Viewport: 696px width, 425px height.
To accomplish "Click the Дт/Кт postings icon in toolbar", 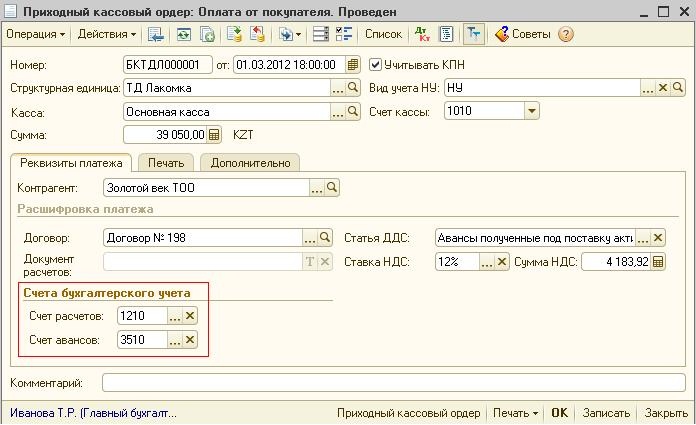I will click(x=420, y=34).
